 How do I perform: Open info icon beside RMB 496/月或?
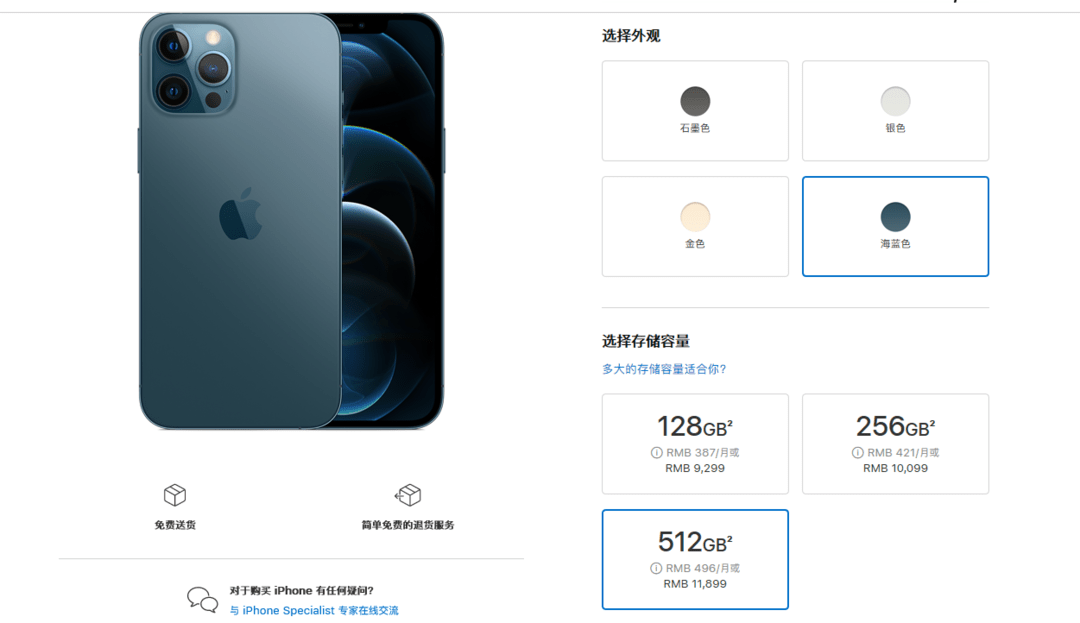tap(656, 568)
